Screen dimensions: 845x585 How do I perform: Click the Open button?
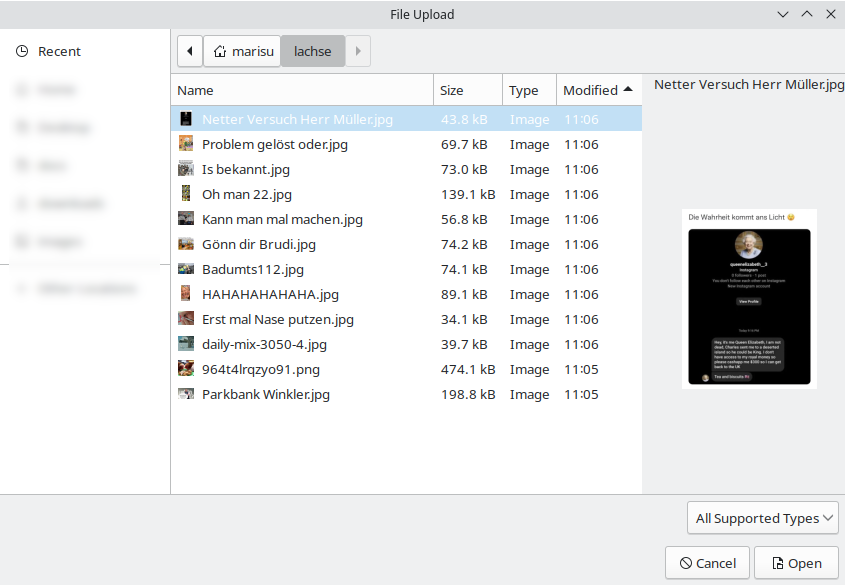click(796, 563)
